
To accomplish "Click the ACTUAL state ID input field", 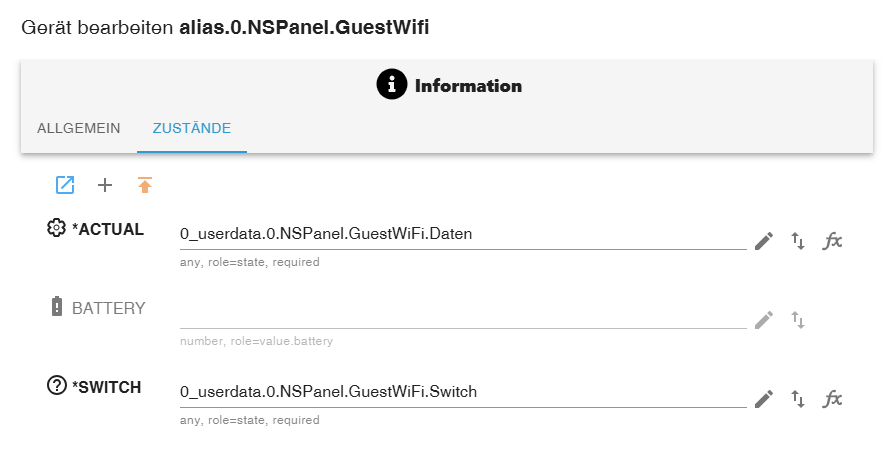I will pos(462,234).
